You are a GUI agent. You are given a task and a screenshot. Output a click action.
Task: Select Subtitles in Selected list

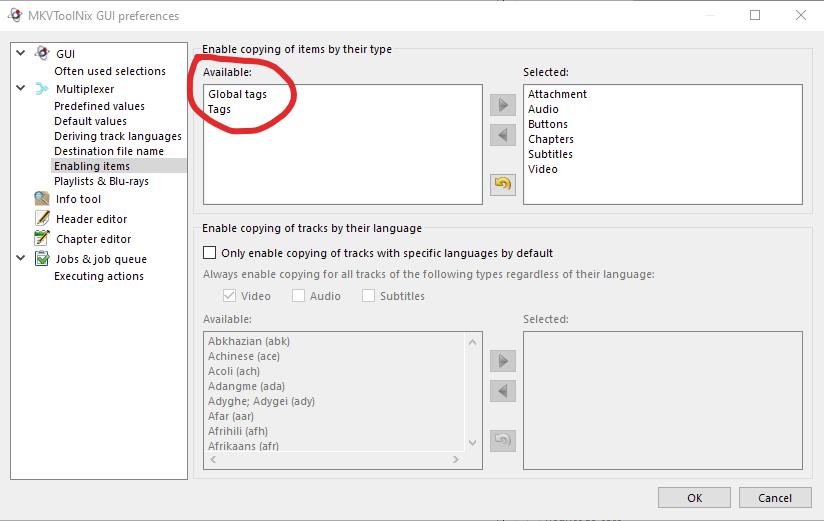[x=550, y=154]
